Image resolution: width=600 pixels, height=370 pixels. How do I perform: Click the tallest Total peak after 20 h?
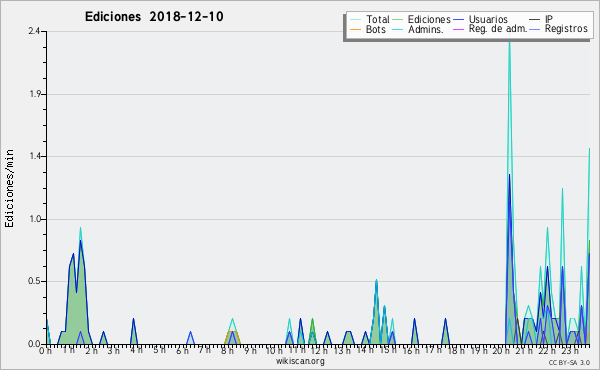pos(509,42)
